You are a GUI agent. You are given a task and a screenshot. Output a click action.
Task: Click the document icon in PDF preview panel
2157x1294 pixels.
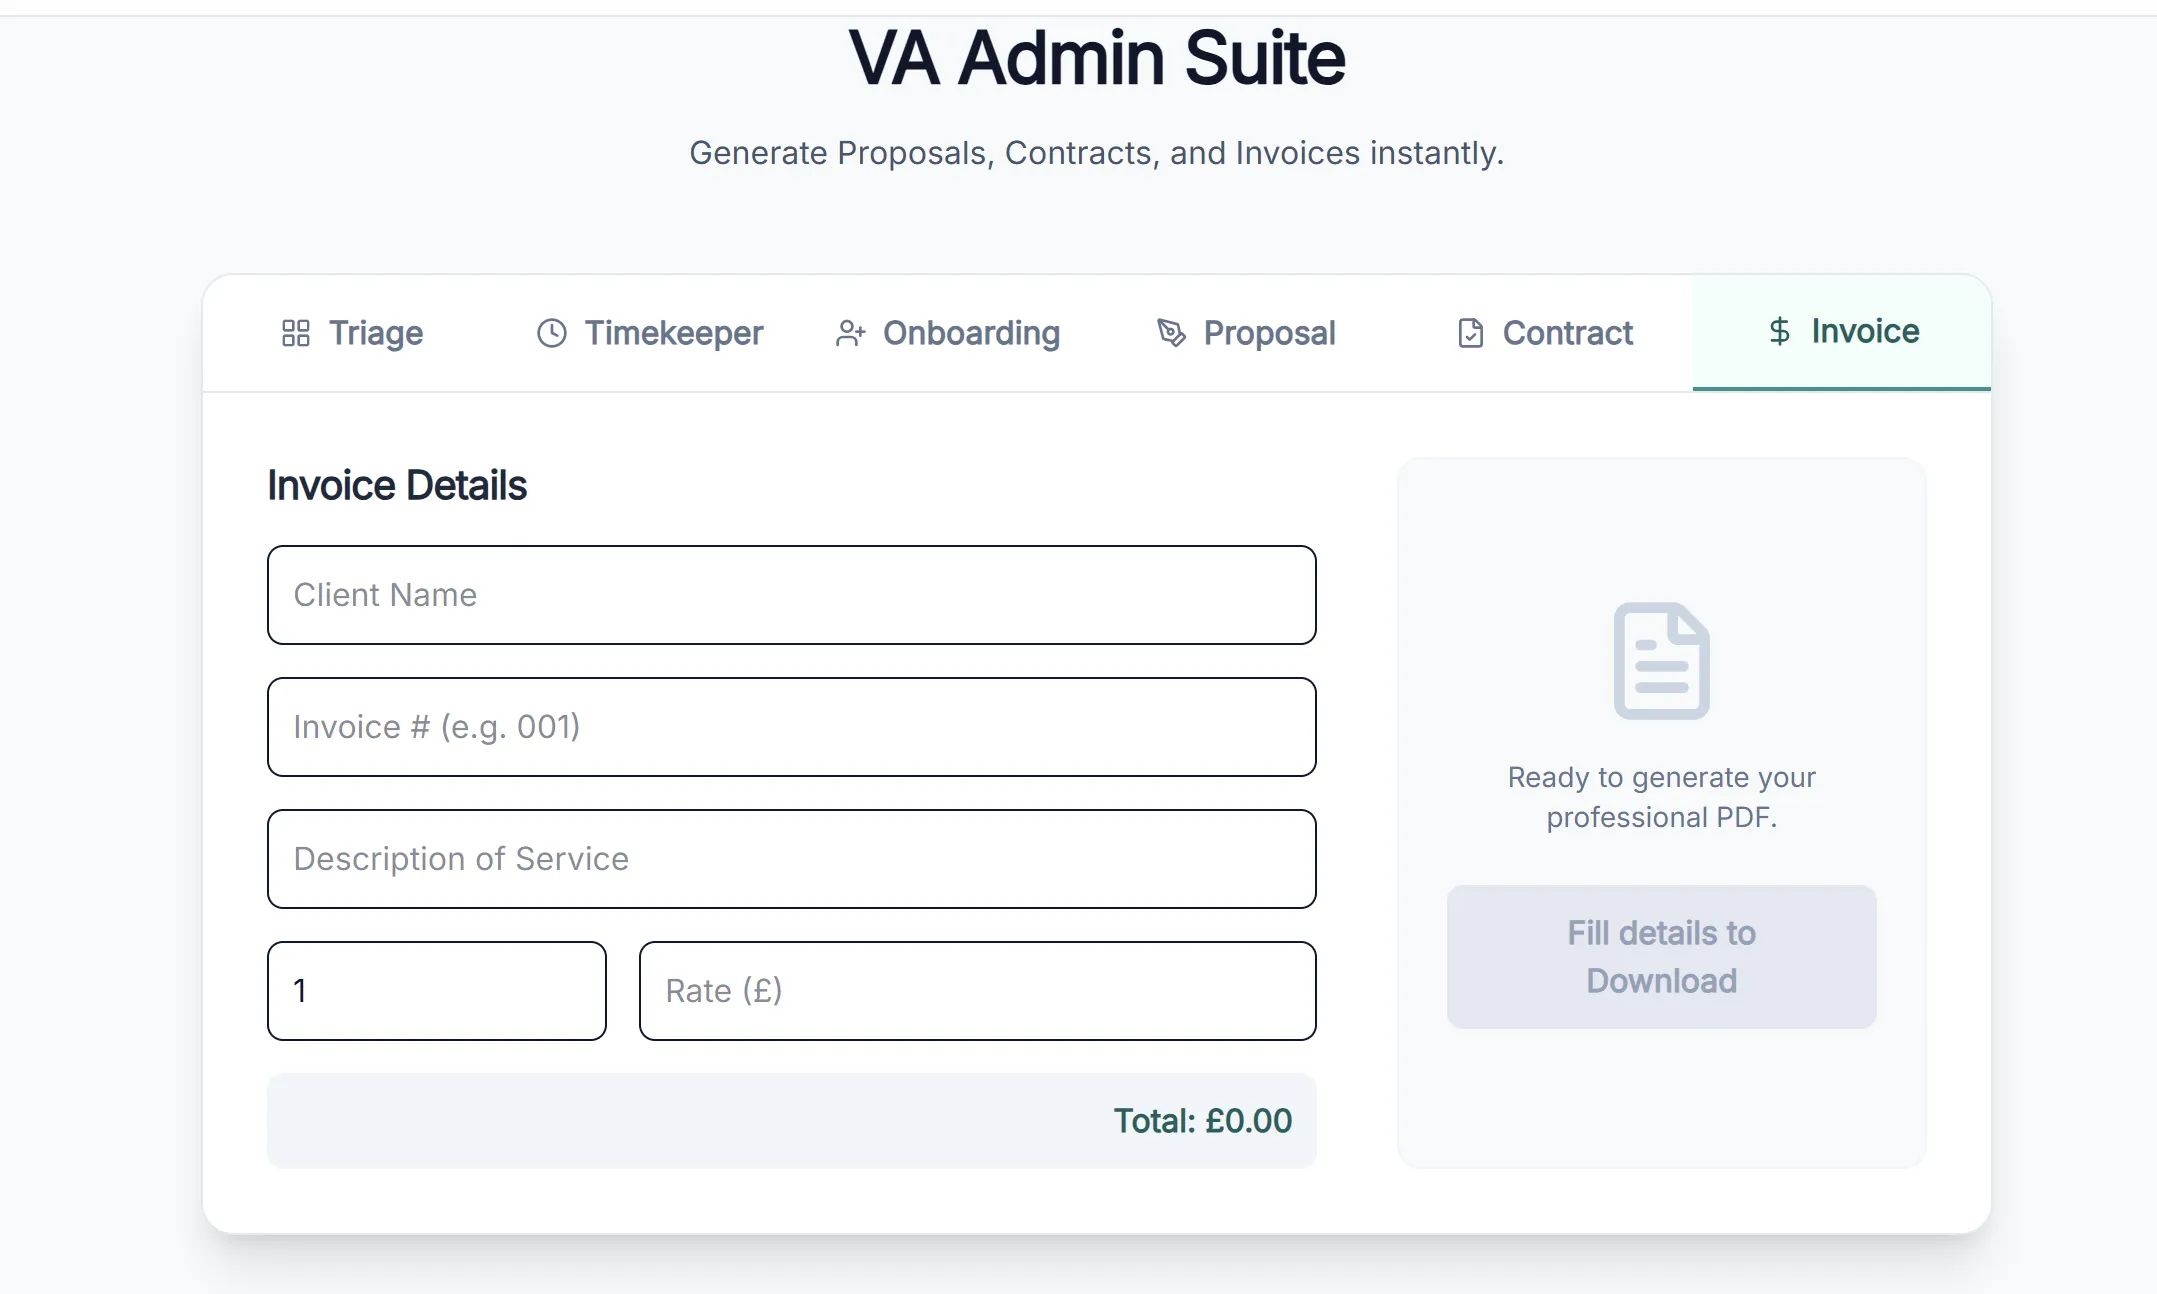(1661, 660)
